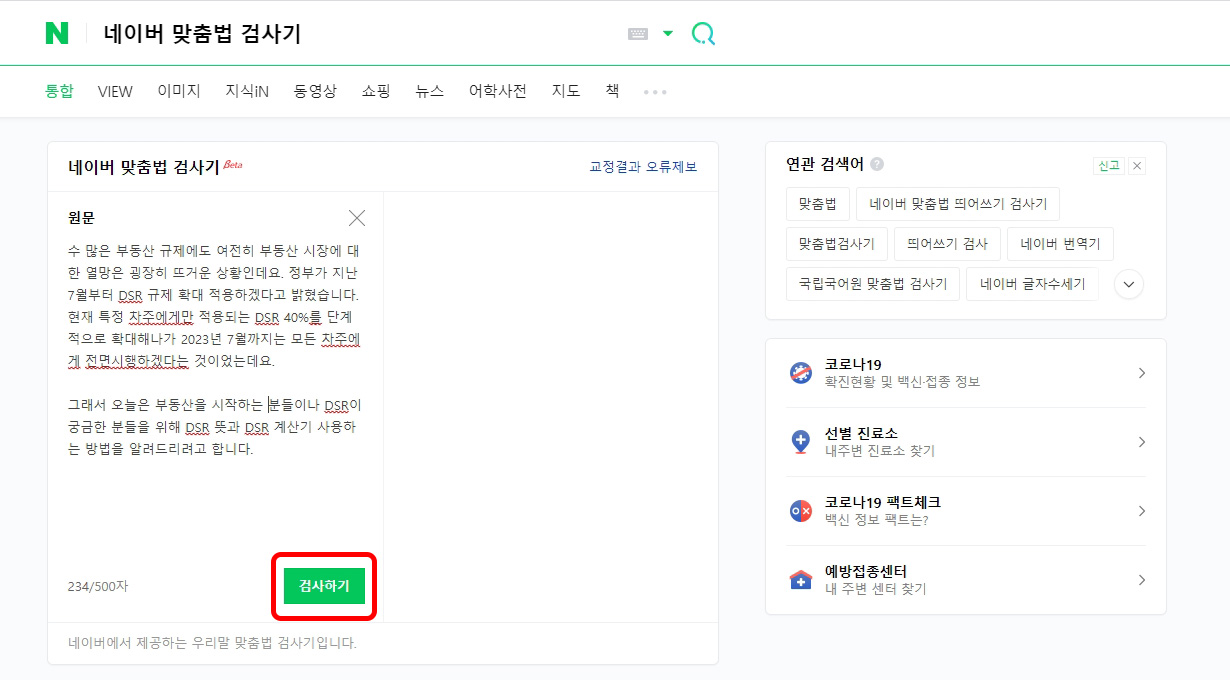Click the 팩트체크 OX icon

[x=801, y=511]
